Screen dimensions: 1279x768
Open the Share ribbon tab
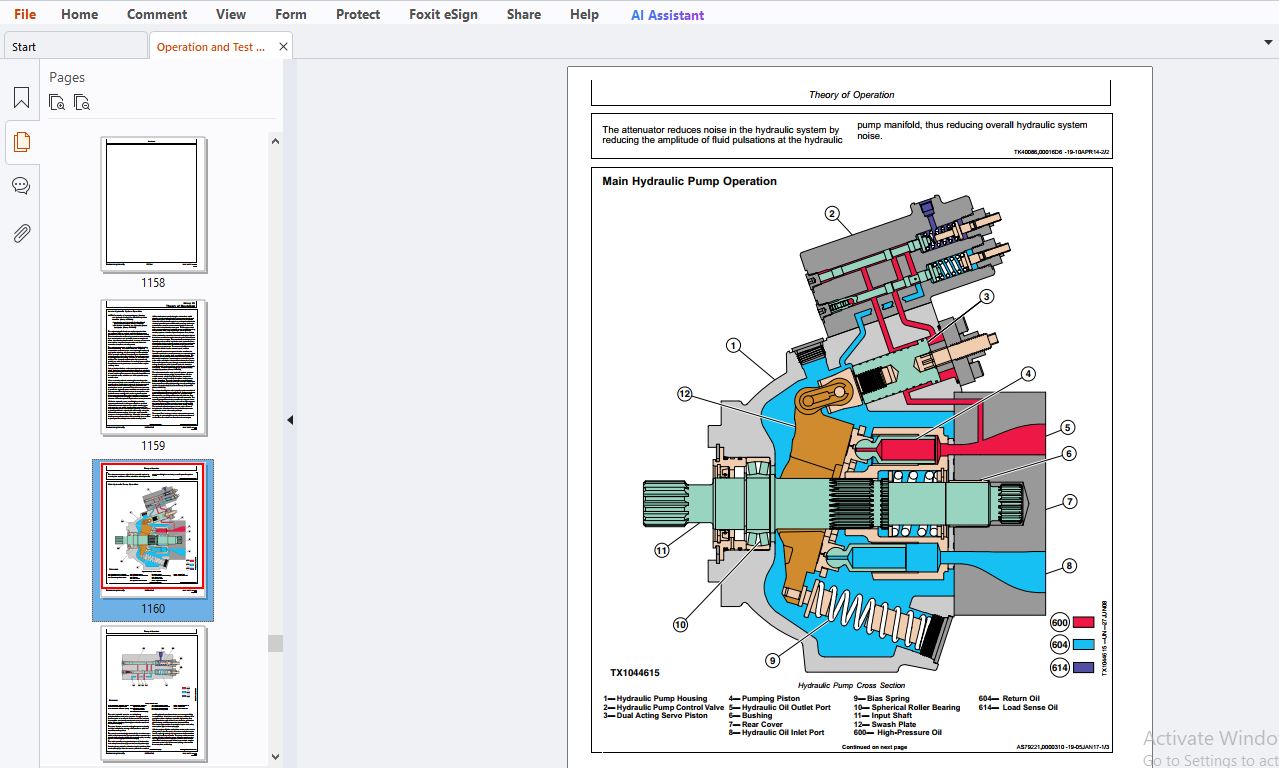[x=524, y=14]
